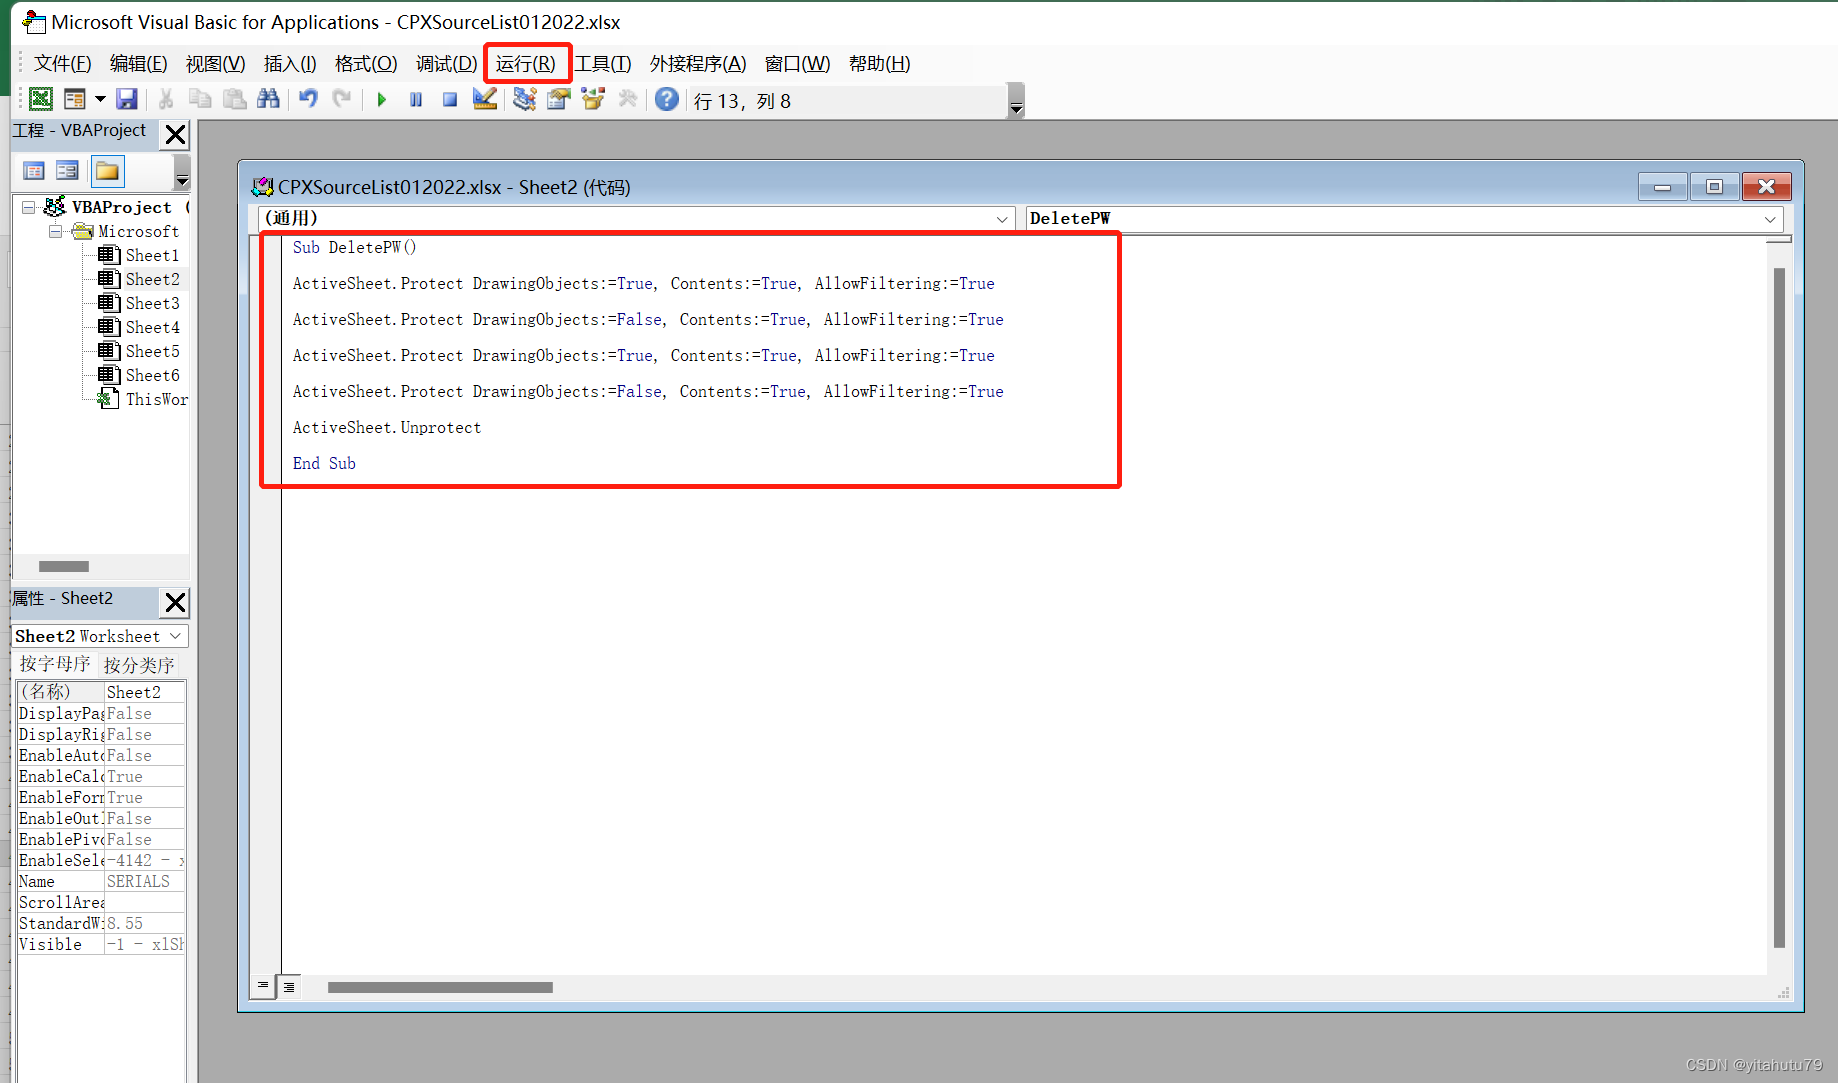Click the Copy icon in the toolbar

tap(200, 99)
